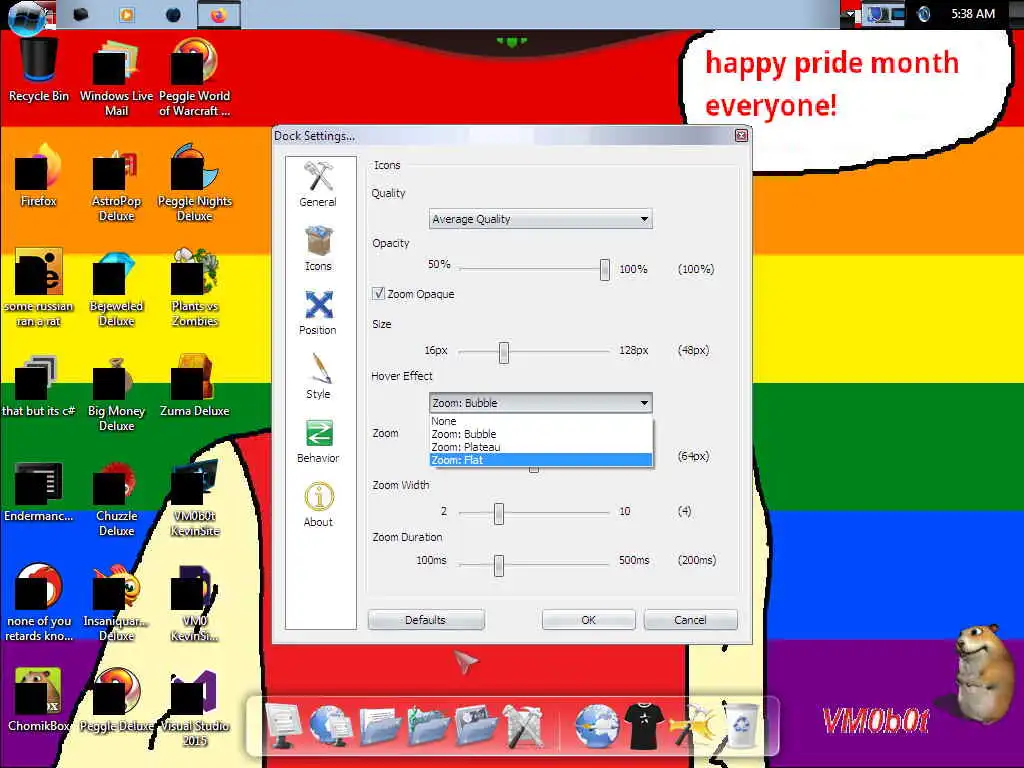Select Zoom: Bubble in the dropdown list
Screen dimensions: 1024x768
540,434
